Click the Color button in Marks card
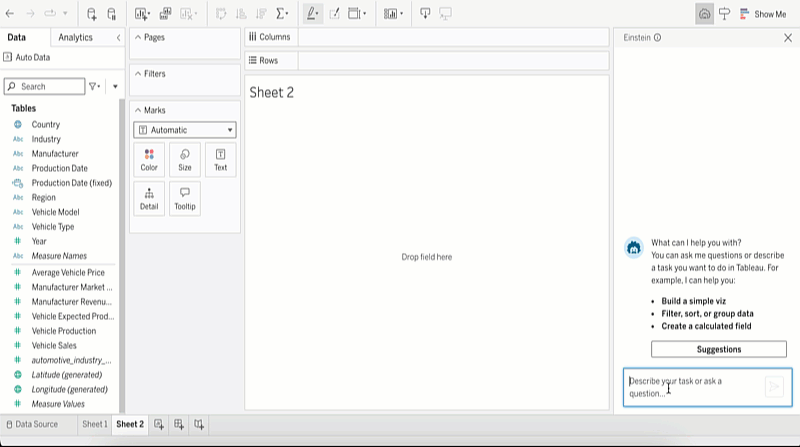 149,160
